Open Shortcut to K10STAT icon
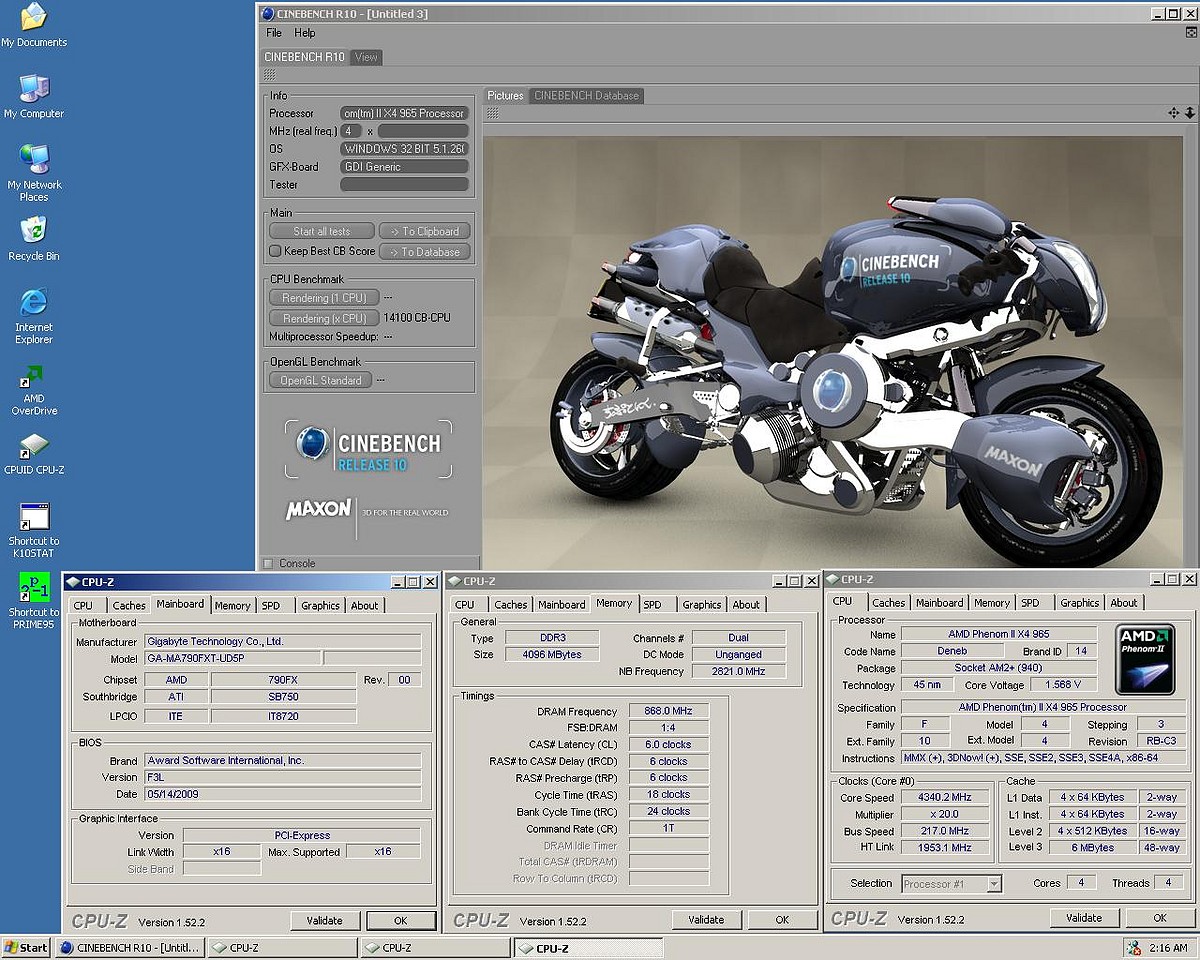Viewport: 1200px width, 960px height. 34,518
